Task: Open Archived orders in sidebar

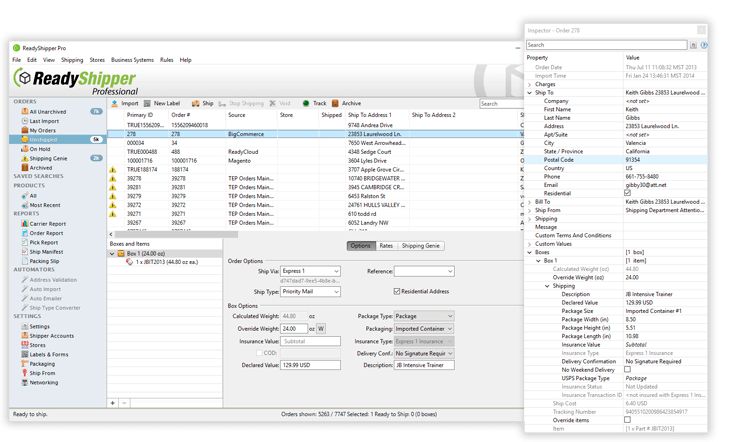Action: 41,168
